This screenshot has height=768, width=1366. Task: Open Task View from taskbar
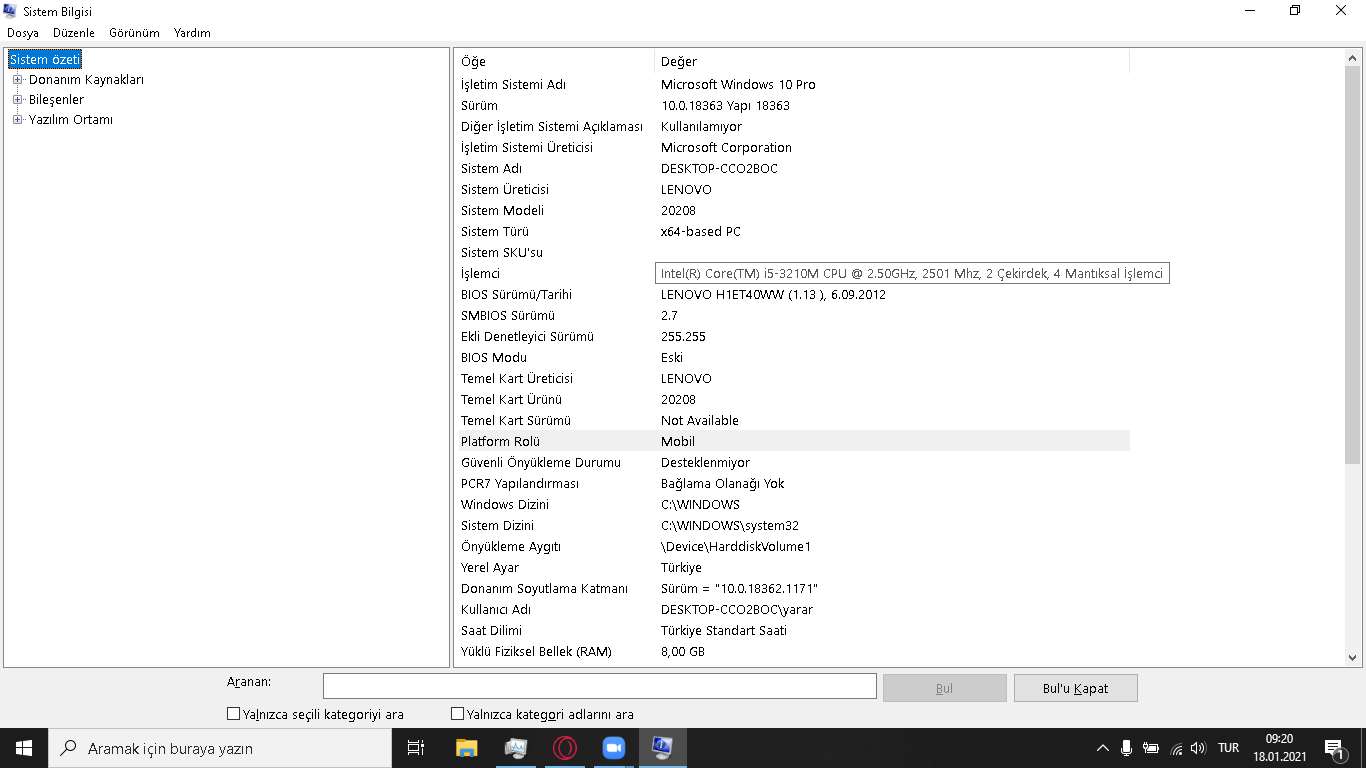coord(416,748)
